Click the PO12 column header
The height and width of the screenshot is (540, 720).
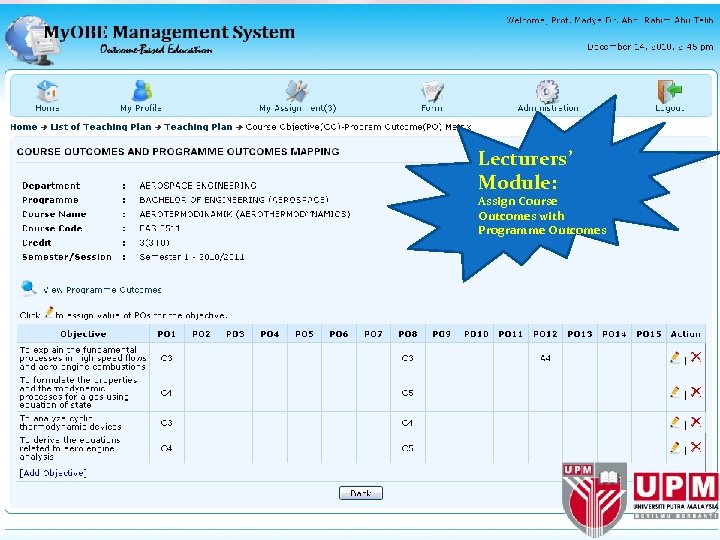pos(545,334)
